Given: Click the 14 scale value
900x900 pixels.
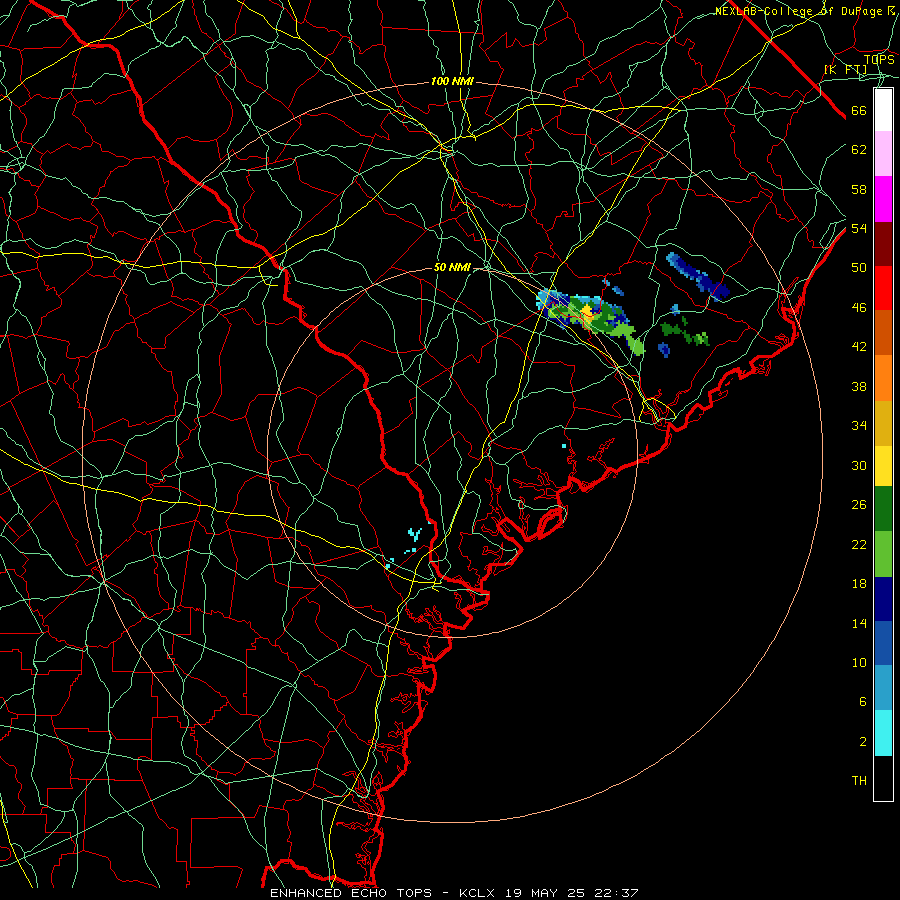Looking at the screenshot, I should 859,623.
